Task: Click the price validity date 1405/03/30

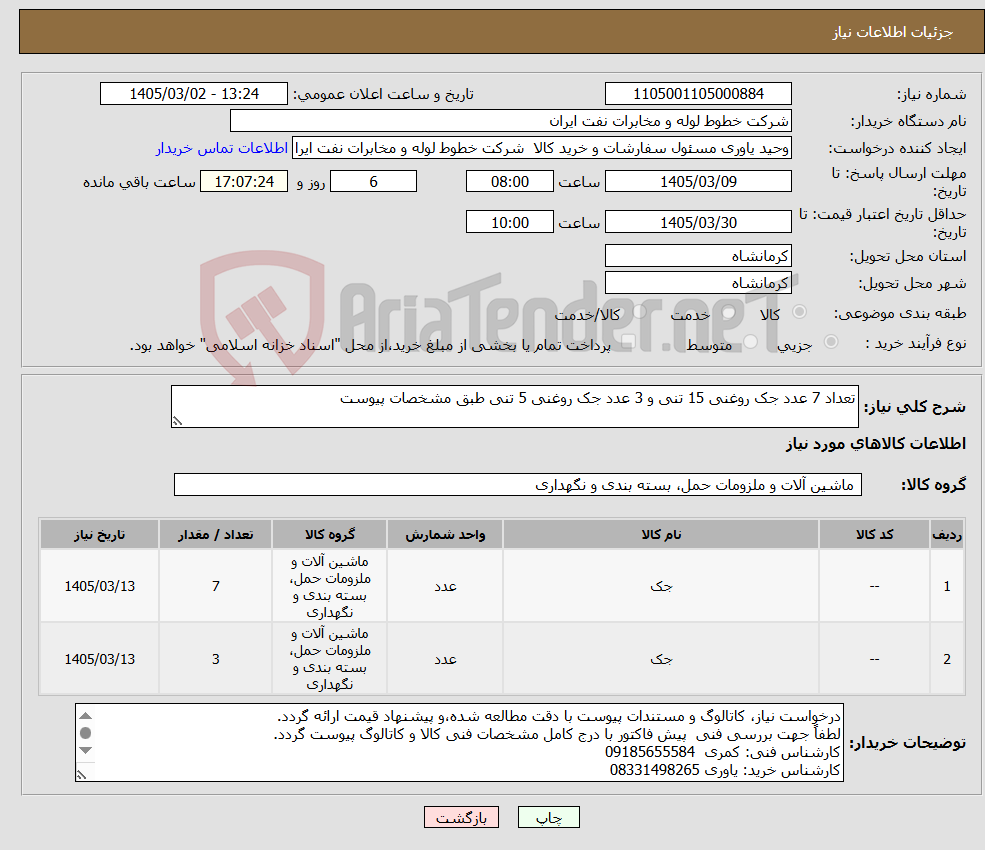Action: [x=698, y=222]
